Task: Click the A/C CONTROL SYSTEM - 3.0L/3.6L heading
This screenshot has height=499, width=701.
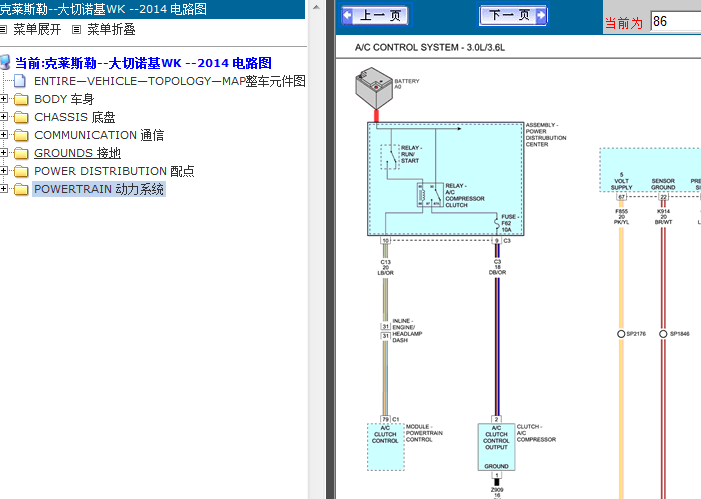Action: 430,47
